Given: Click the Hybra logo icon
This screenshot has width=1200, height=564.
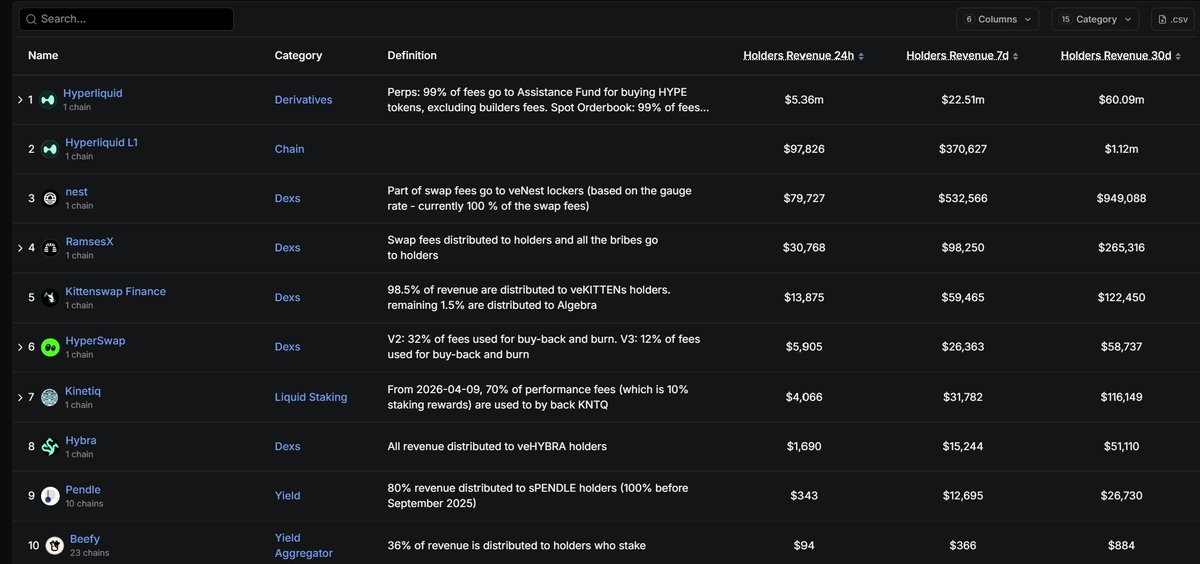Looking at the screenshot, I should point(48,447).
